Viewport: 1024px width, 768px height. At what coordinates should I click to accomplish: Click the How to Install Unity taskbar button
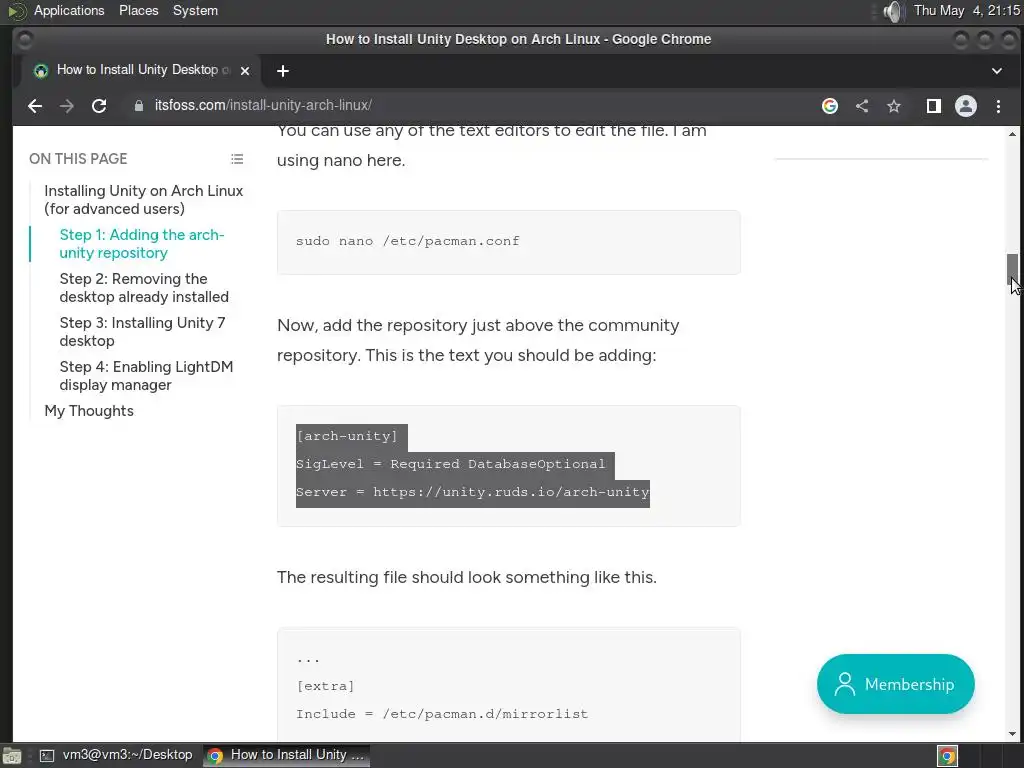tap(287, 755)
